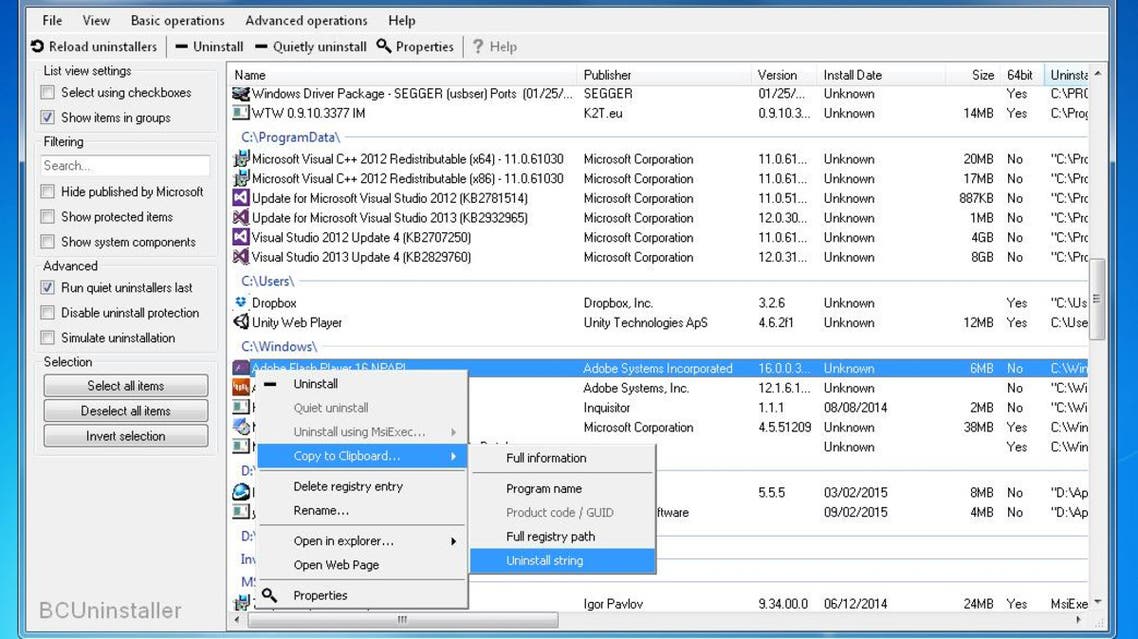Sort by the Size column header
Viewport: 1138px width, 639px height.
click(973, 75)
